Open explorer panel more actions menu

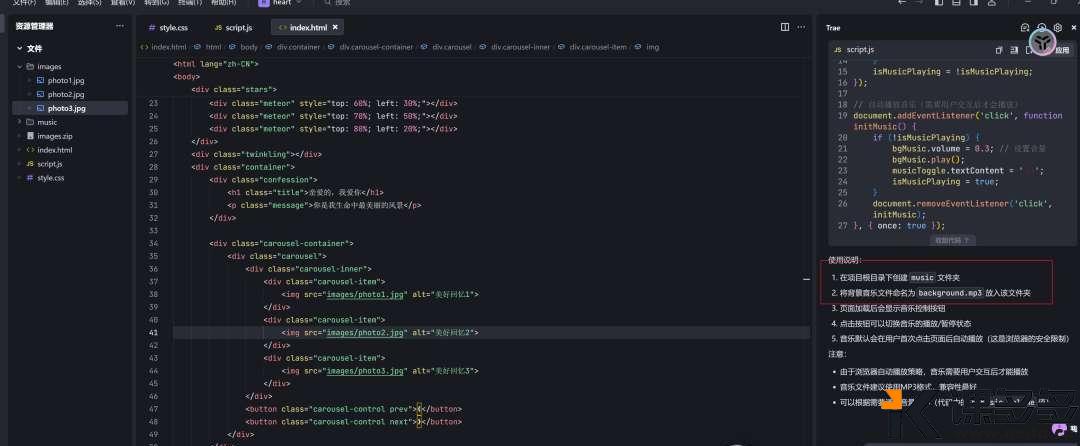pos(124,27)
